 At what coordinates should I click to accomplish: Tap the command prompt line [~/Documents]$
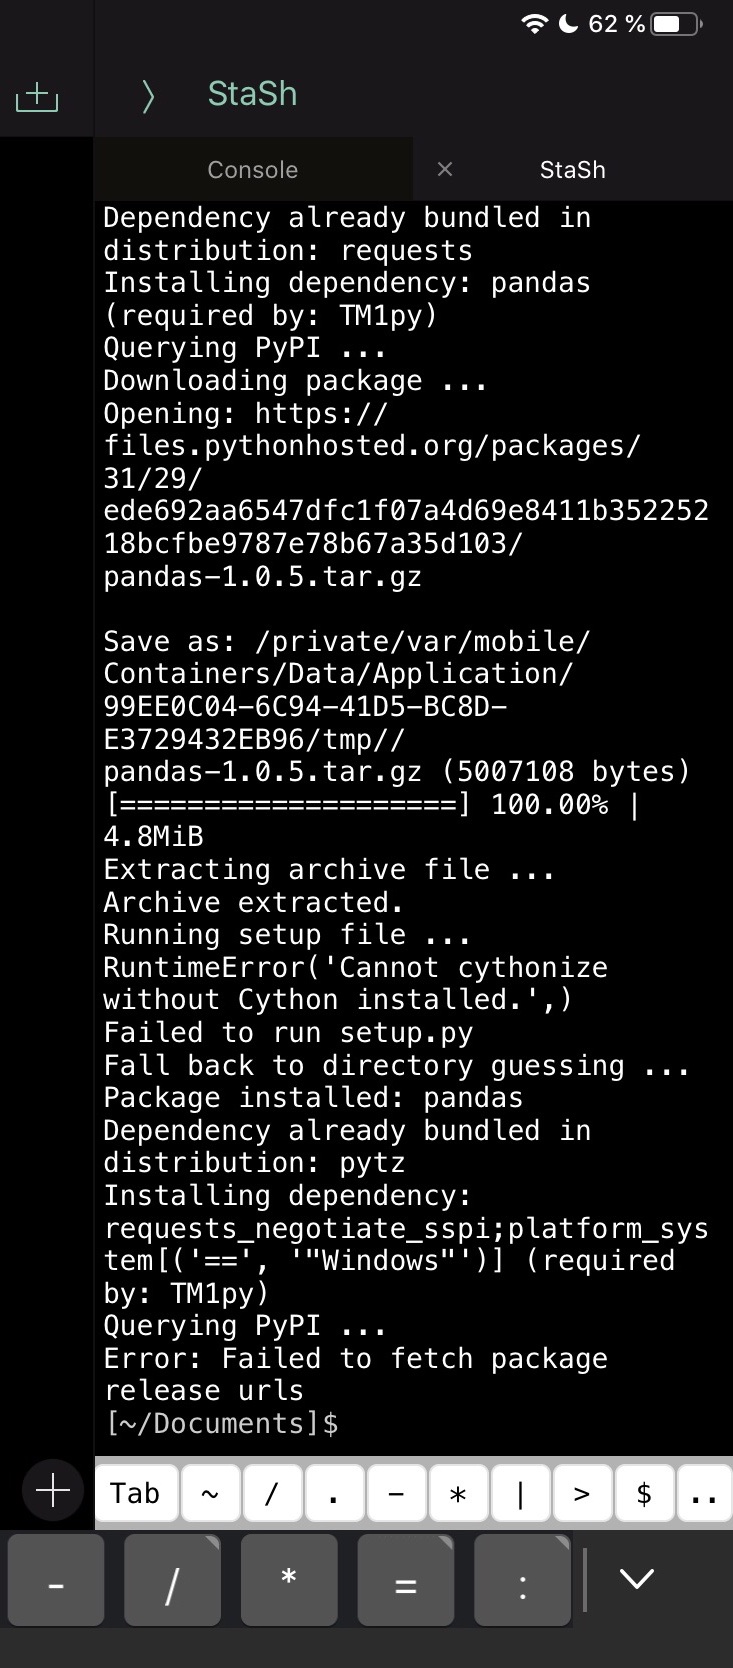click(x=221, y=1423)
